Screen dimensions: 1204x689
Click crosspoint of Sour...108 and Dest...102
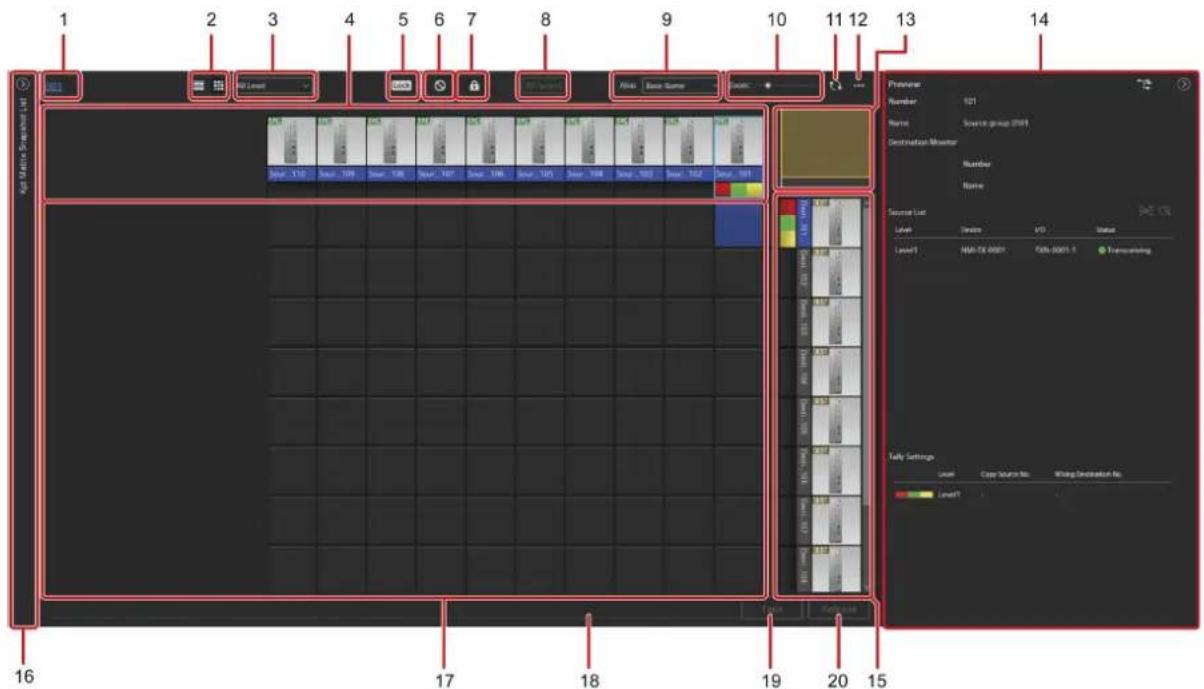click(x=391, y=273)
